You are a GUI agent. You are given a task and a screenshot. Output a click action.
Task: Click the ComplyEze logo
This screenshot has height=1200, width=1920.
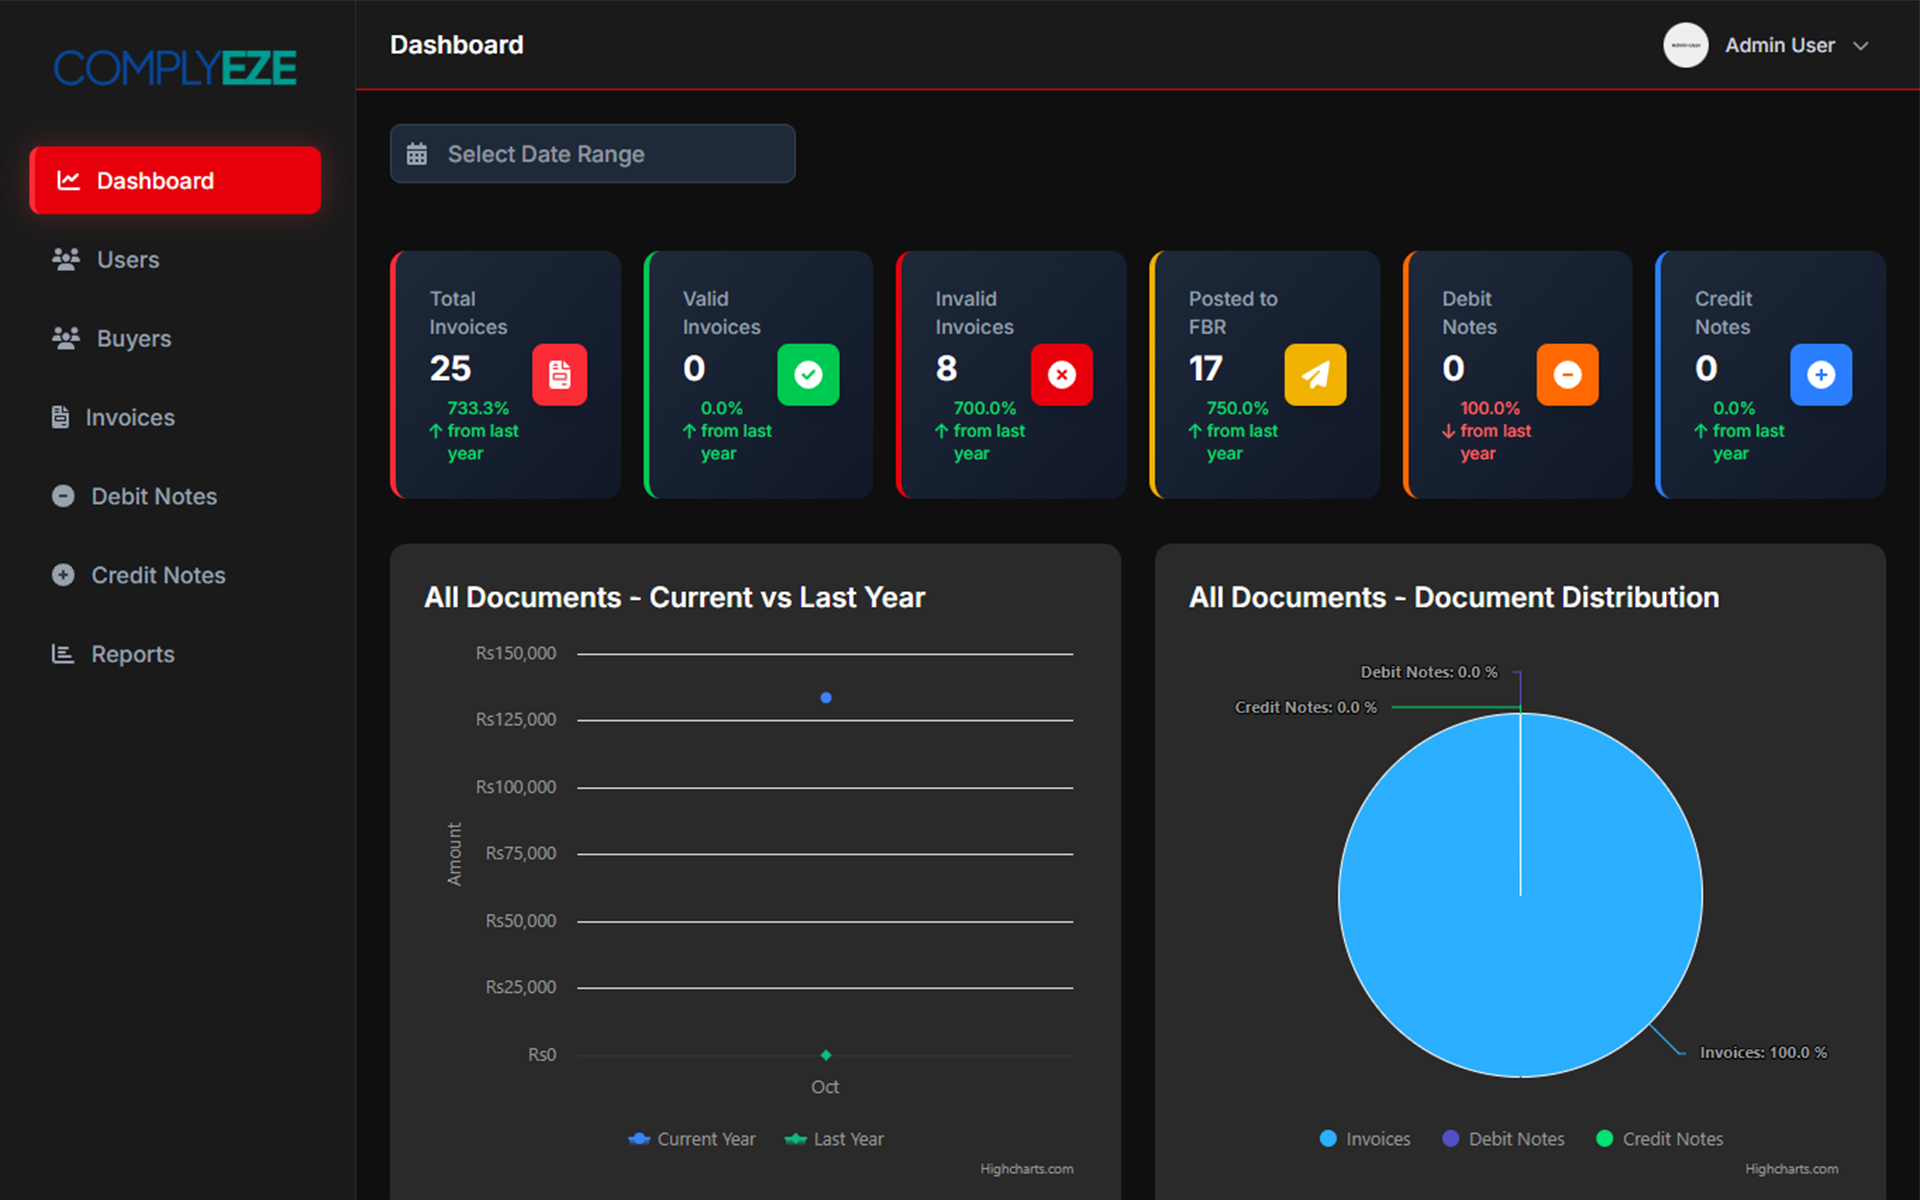[x=175, y=68]
